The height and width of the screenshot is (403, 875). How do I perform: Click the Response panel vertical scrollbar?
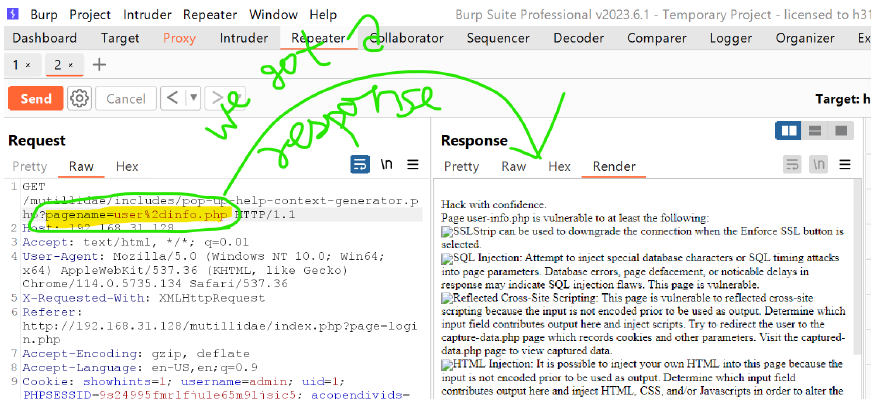coord(858,268)
